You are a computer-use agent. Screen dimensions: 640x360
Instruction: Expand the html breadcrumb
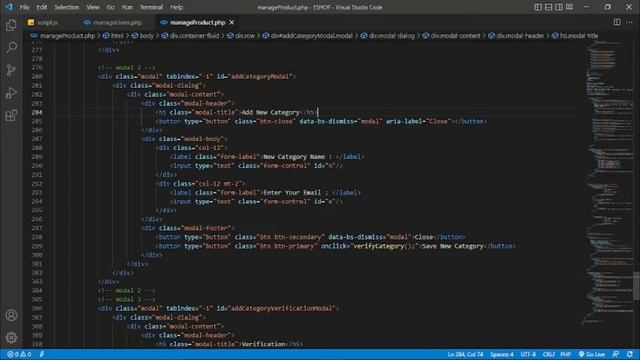(117, 36)
